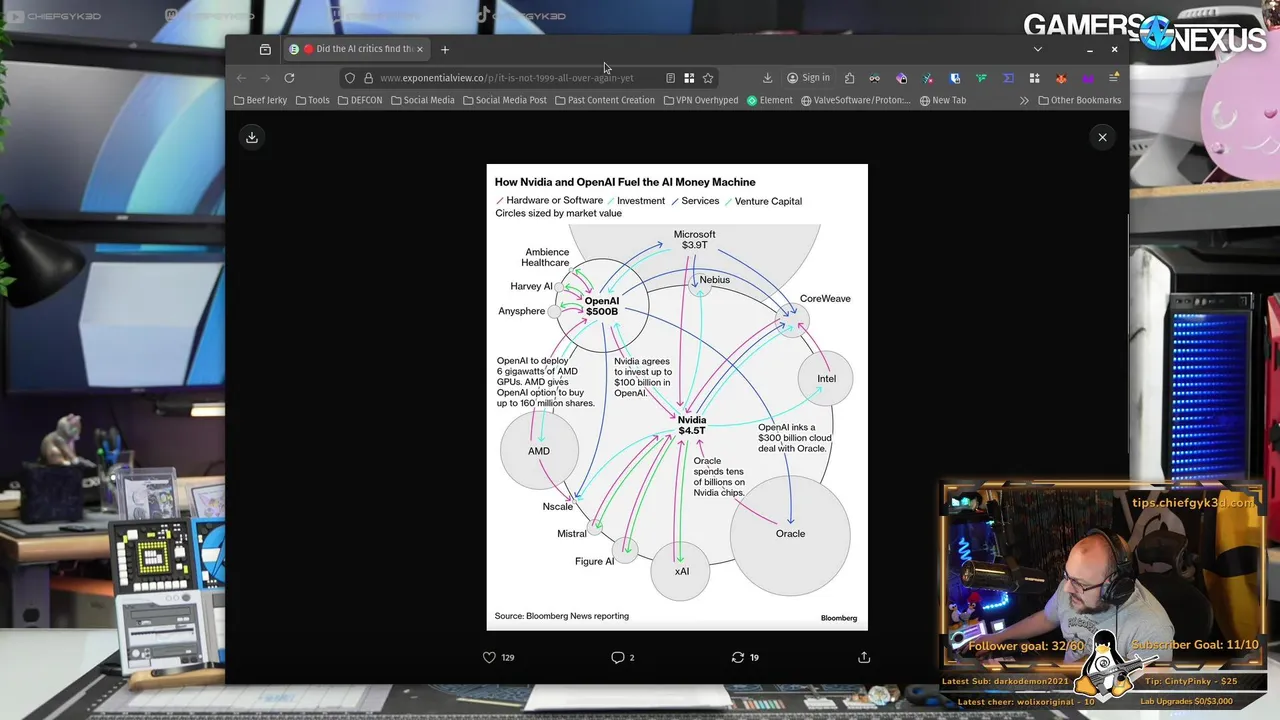
Task: Open the Past Content Creation folder
Action: pyautogui.click(x=605, y=100)
